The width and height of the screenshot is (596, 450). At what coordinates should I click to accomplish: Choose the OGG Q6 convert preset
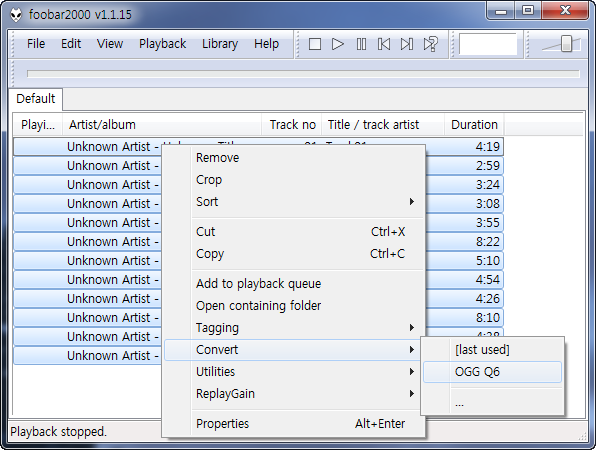(493, 372)
